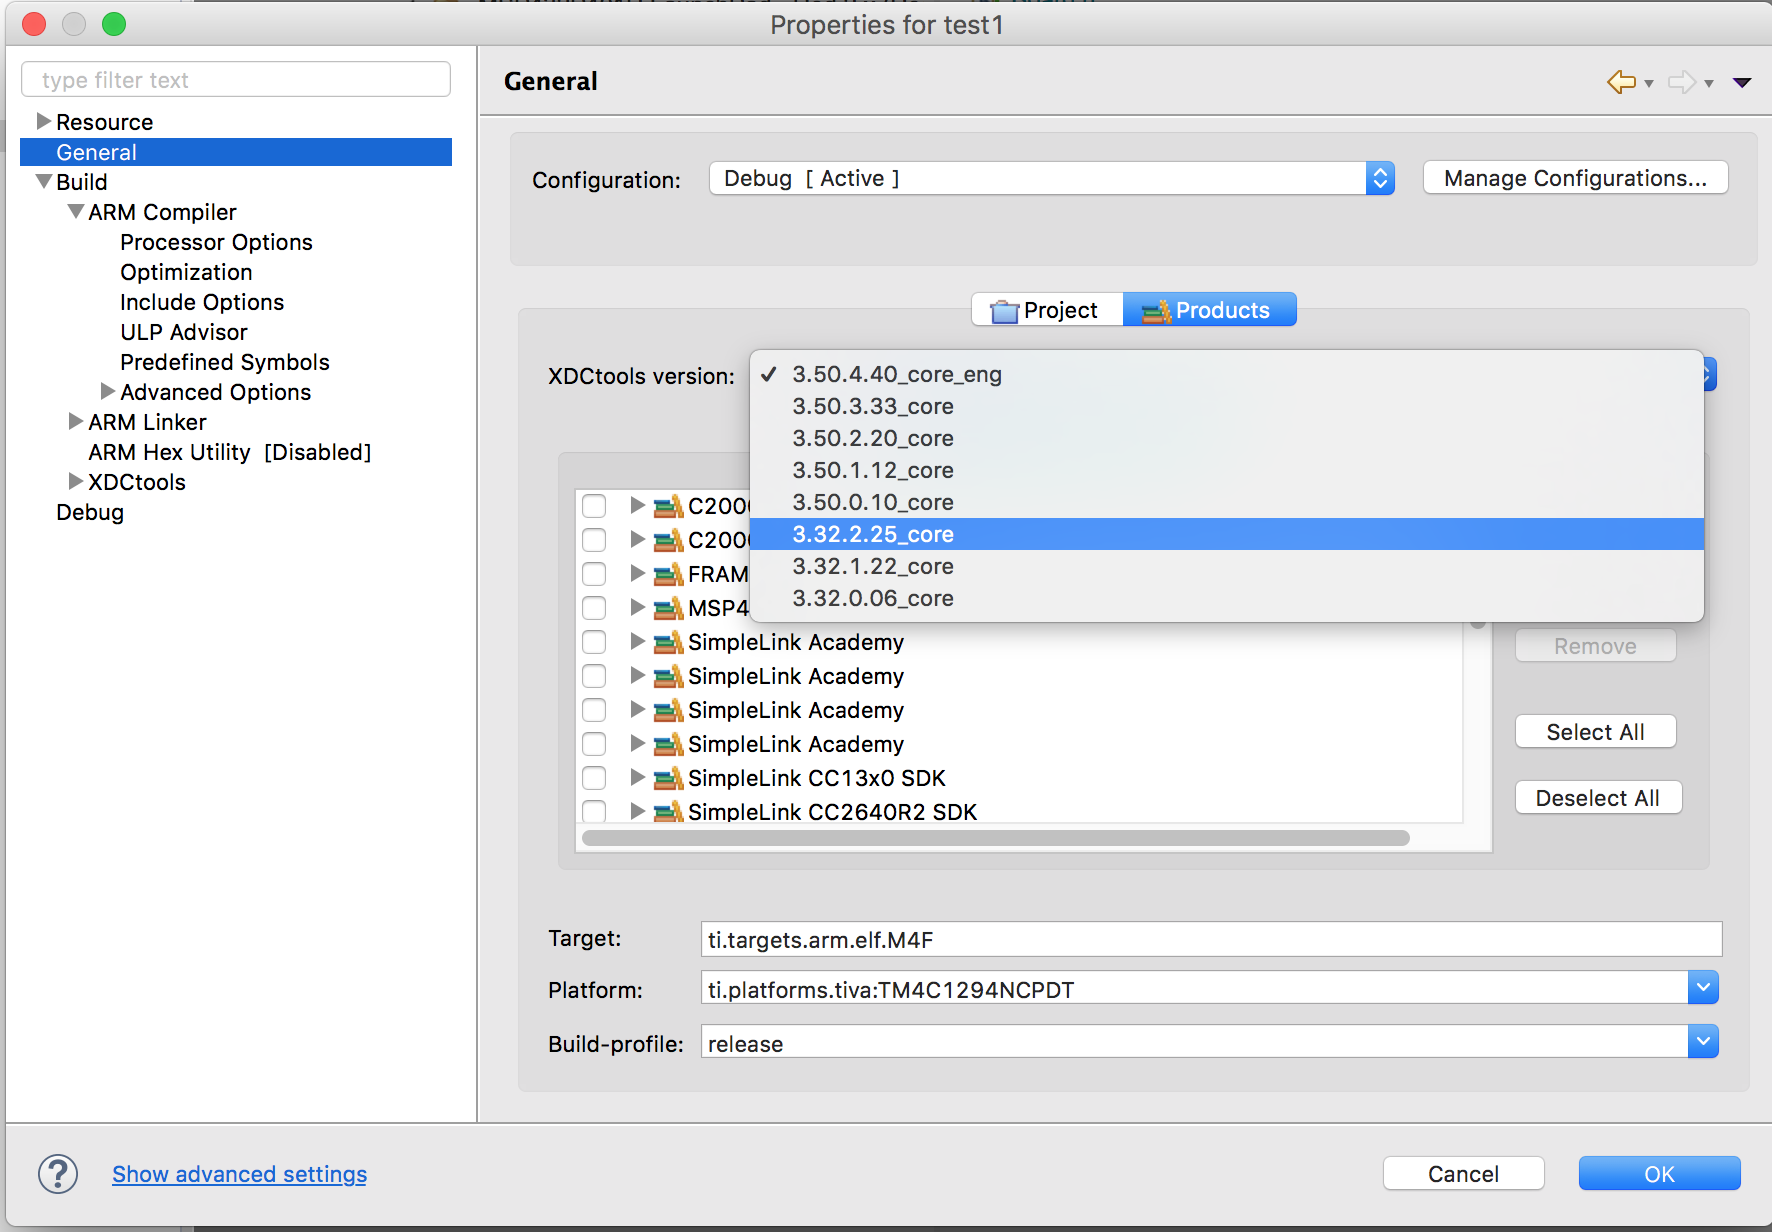Expand the ARM Linker tree node

(x=75, y=422)
